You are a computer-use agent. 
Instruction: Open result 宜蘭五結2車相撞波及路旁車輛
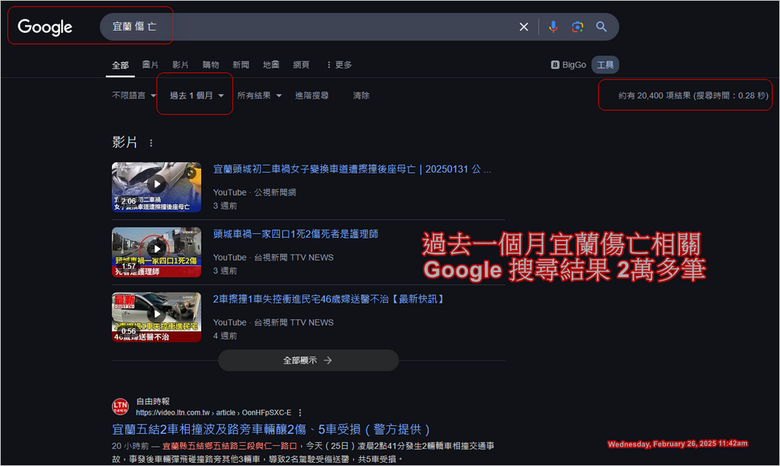pos(271,429)
